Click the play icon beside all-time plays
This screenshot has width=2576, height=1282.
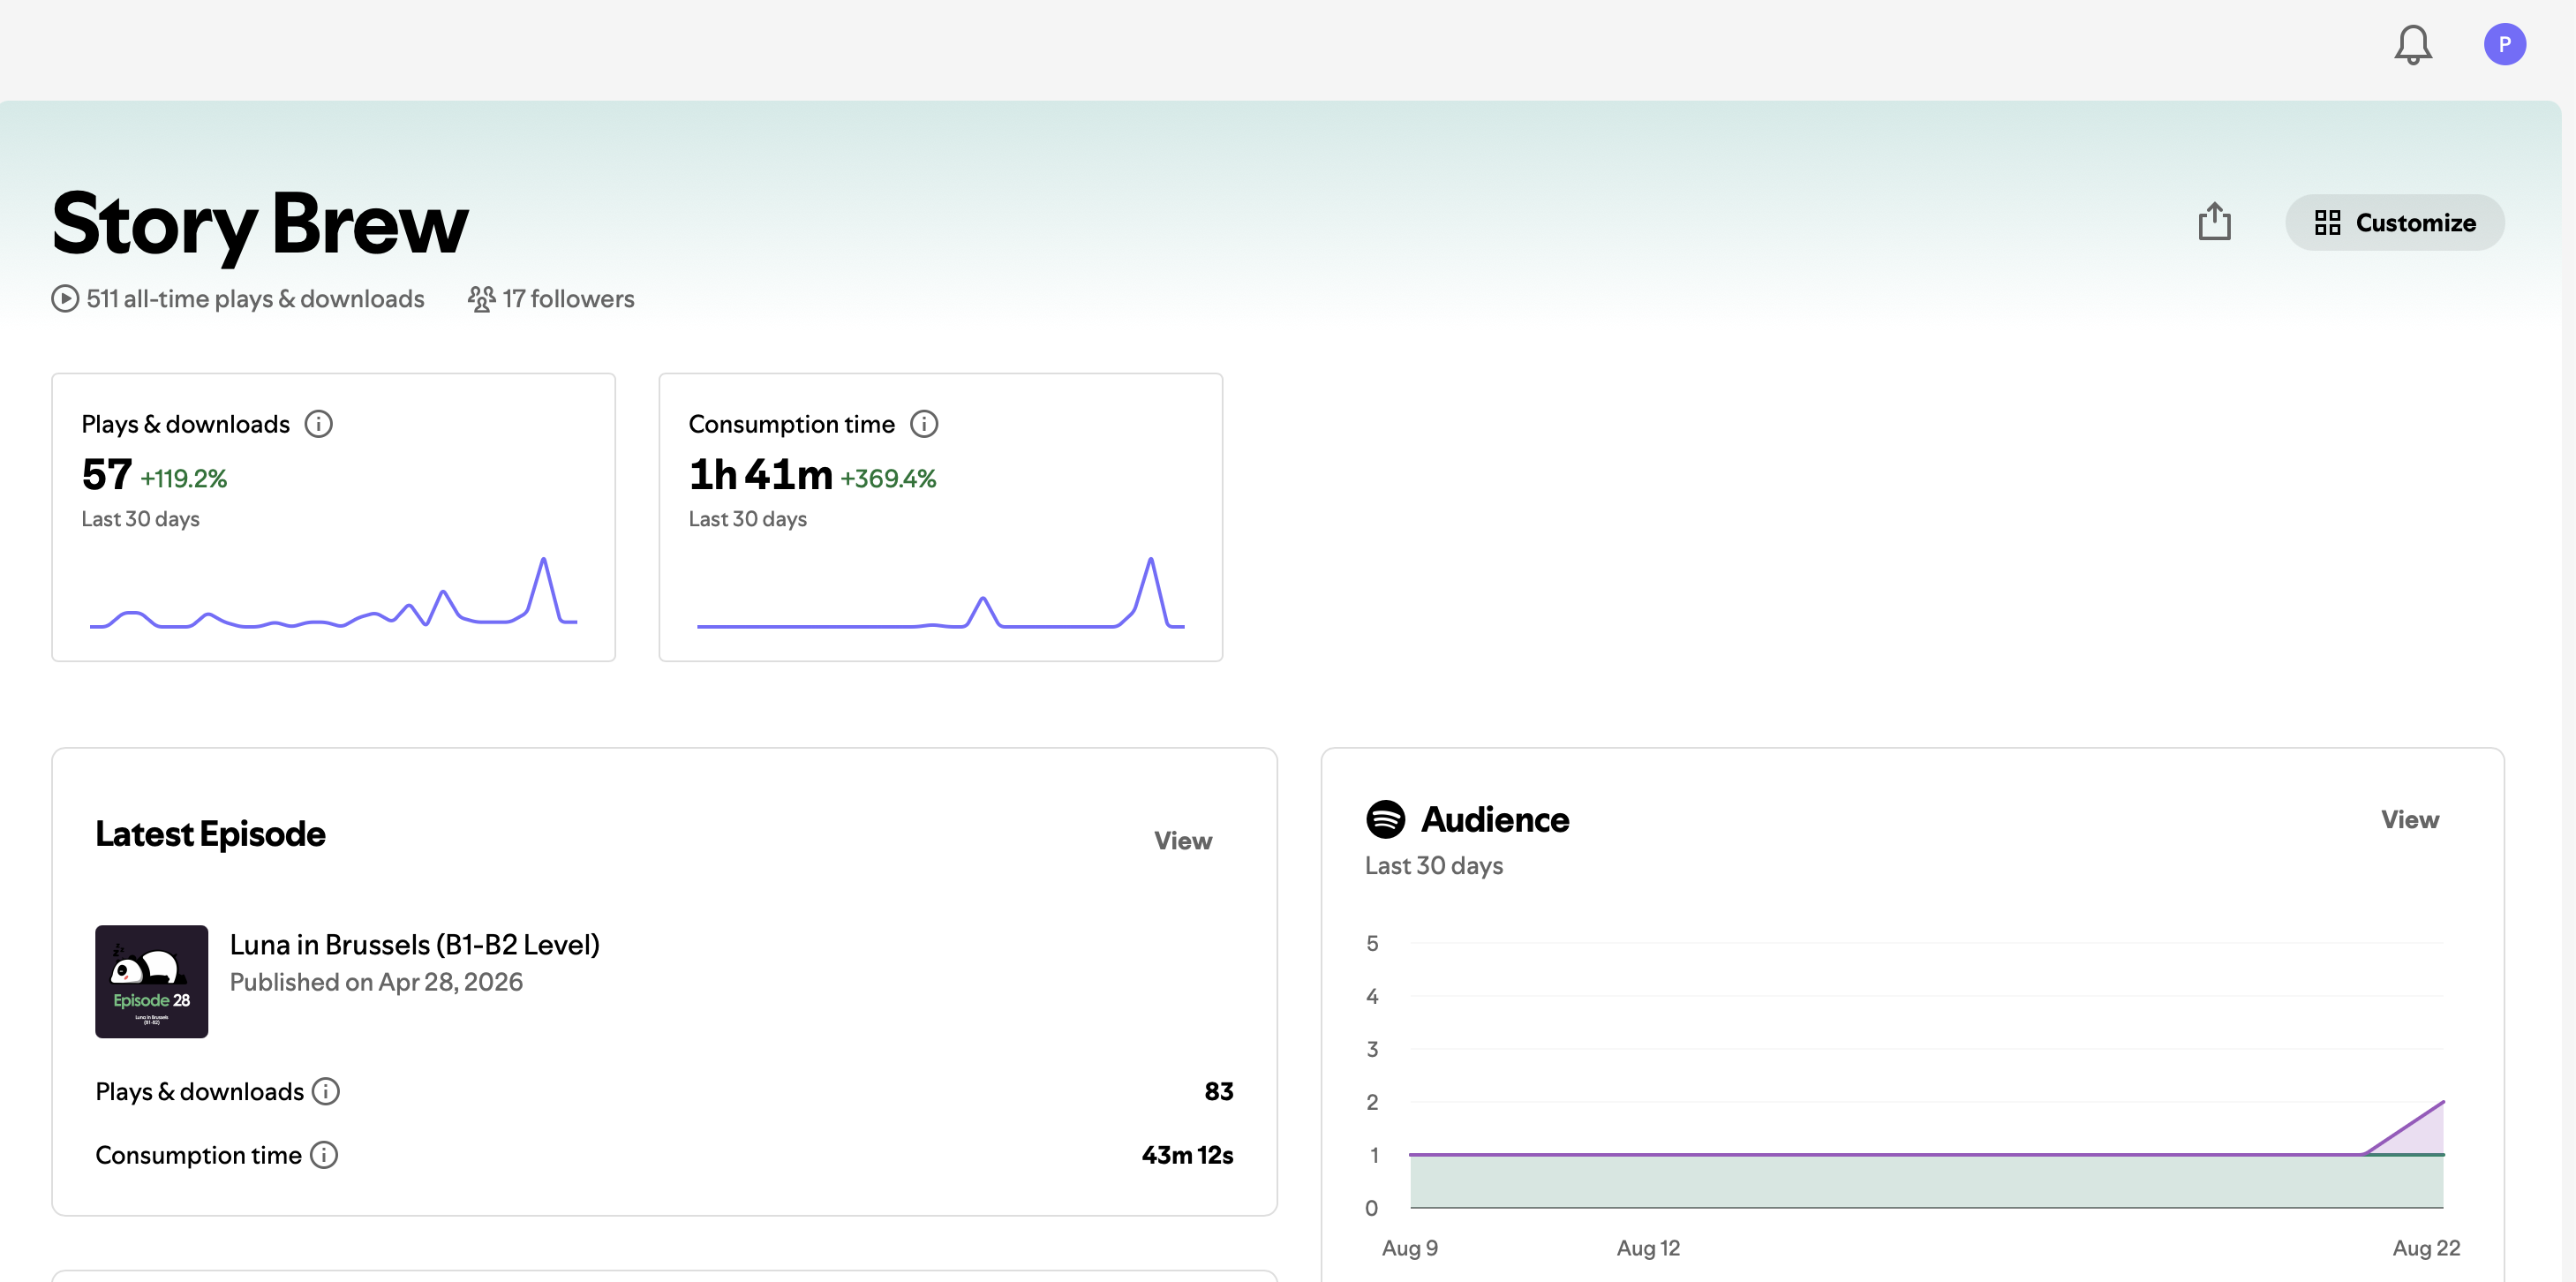click(65, 299)
